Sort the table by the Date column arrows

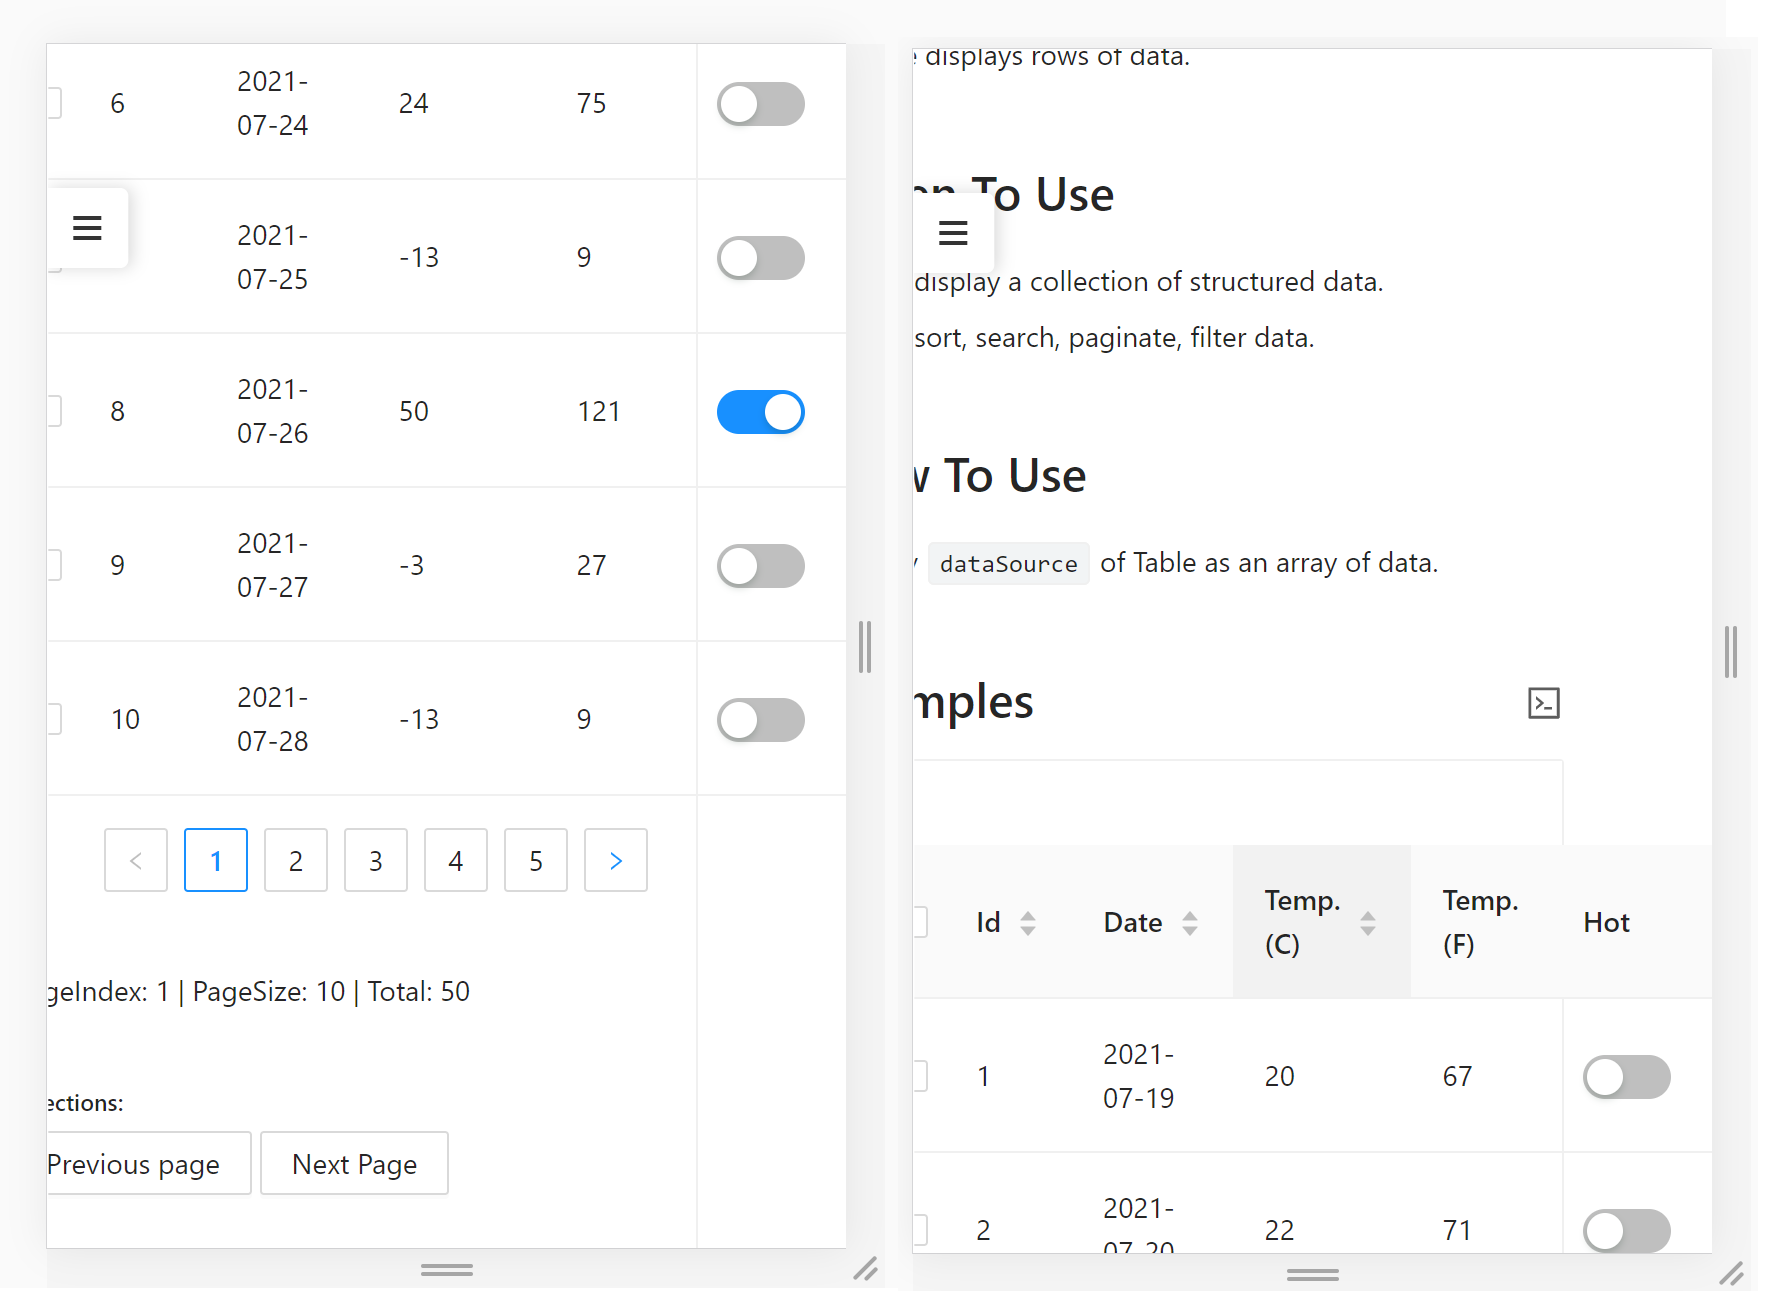(x=1190, y=923)
